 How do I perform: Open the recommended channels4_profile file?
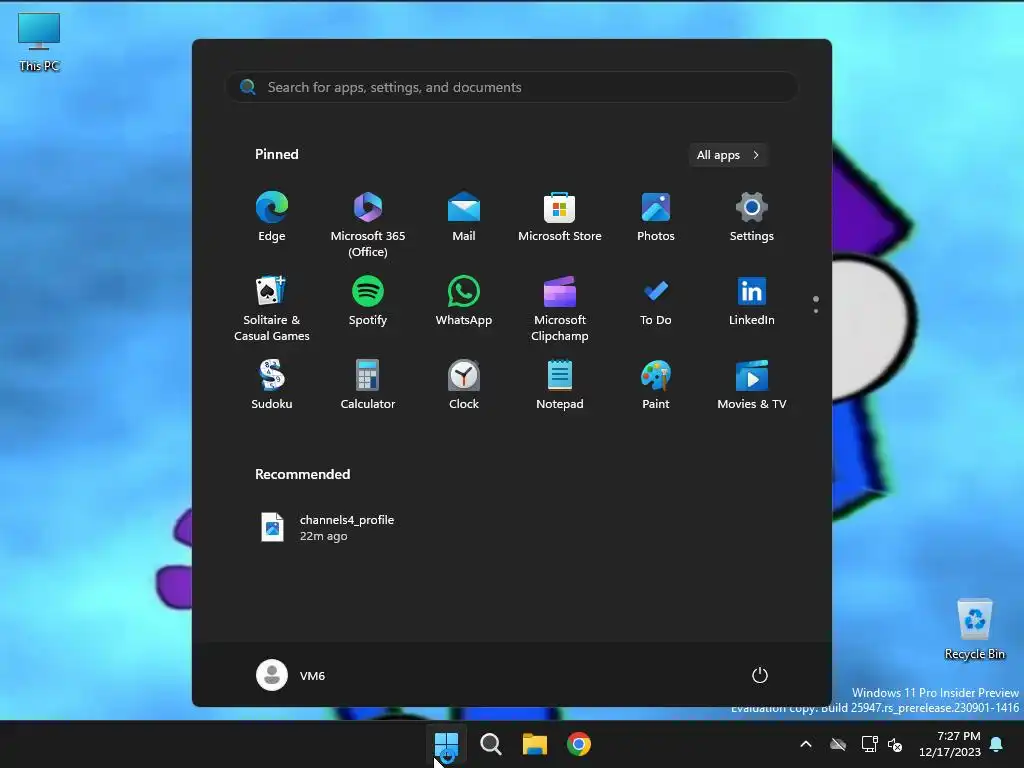click(328, 528)
